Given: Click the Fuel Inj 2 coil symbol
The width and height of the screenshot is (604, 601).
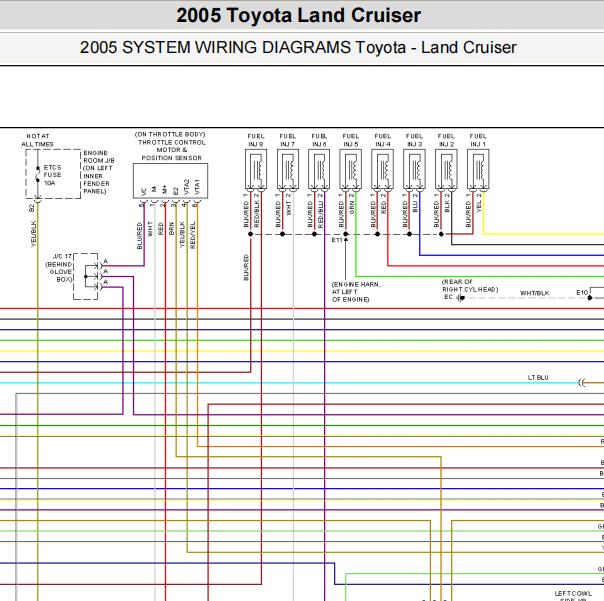Looking at the screenshot, I should (446, 171).
